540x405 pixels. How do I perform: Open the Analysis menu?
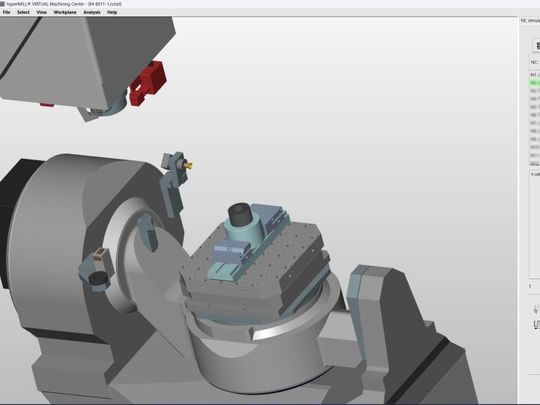pyautogui.click(x=92, y=12)
